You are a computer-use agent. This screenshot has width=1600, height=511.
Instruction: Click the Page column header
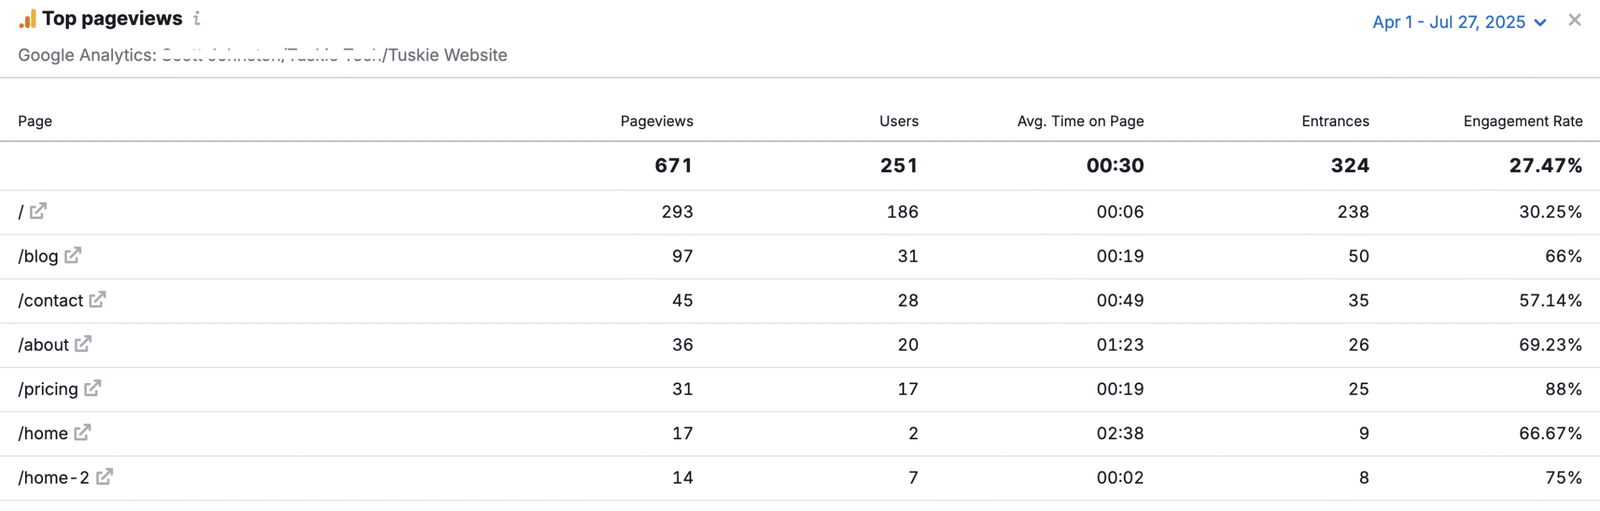click(x=35, y=121)
